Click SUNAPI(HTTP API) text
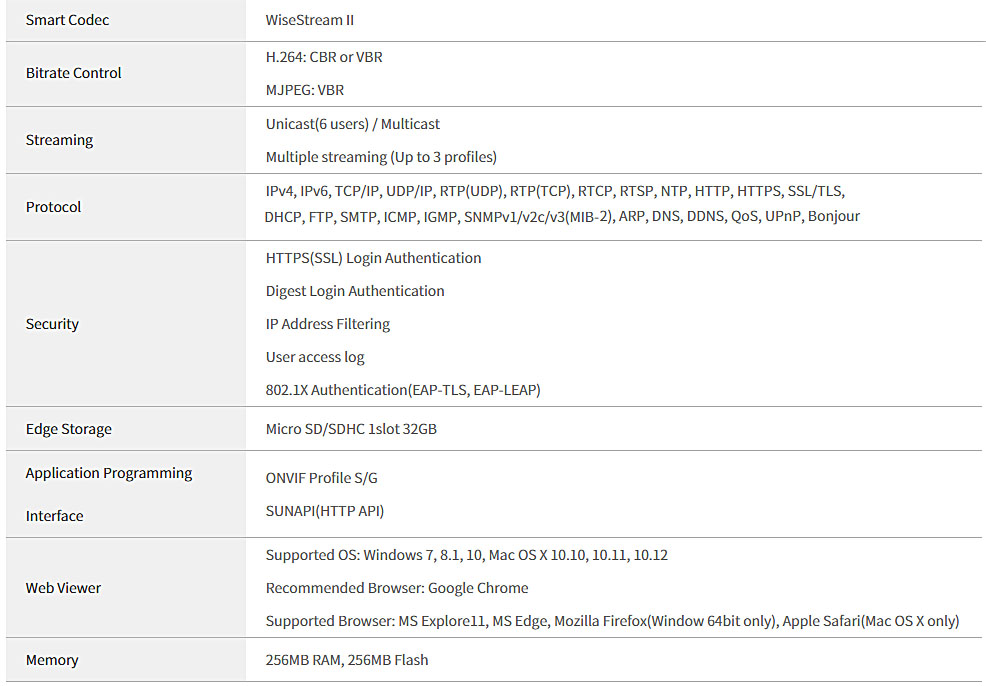The width and height of the screenshot is (986, 686). click(324, 511)
